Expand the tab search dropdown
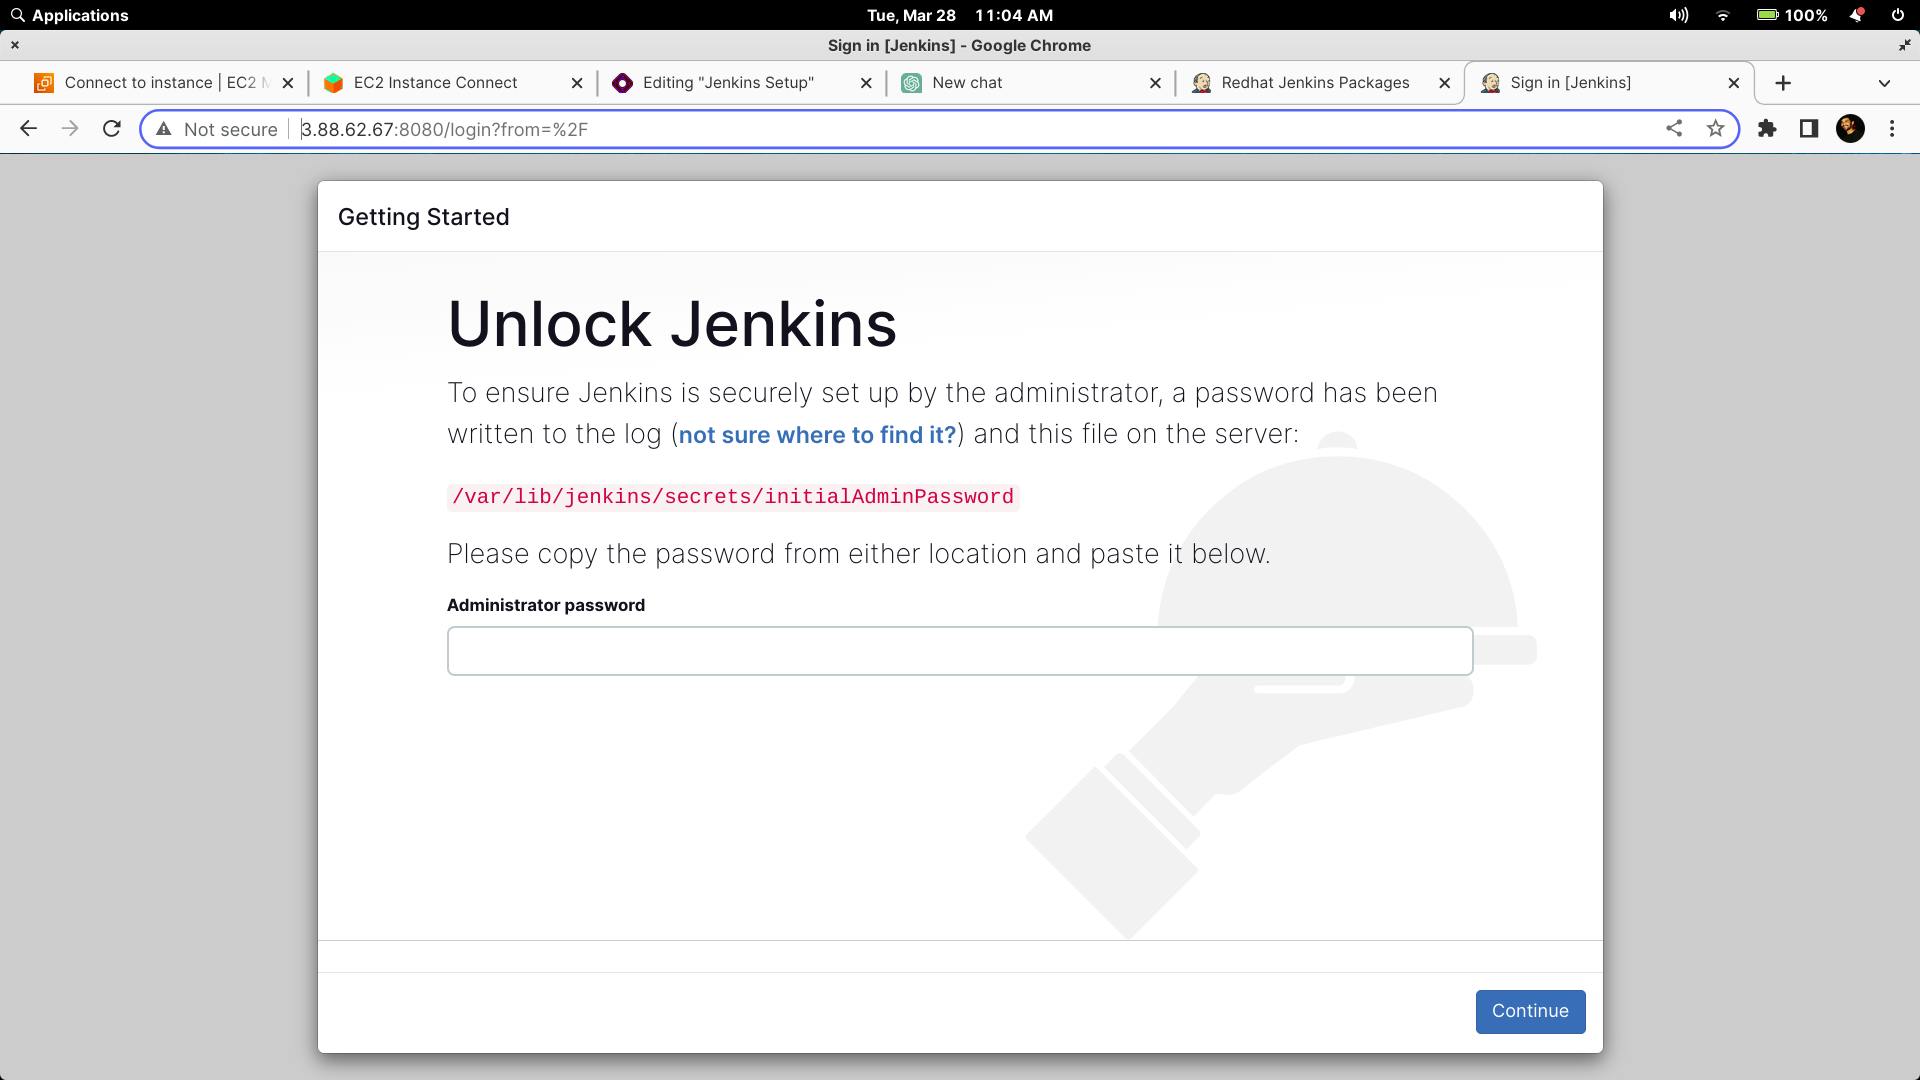Image resolution: width=1920 pixels, height=1080 pixels. tap(1885, 83)
